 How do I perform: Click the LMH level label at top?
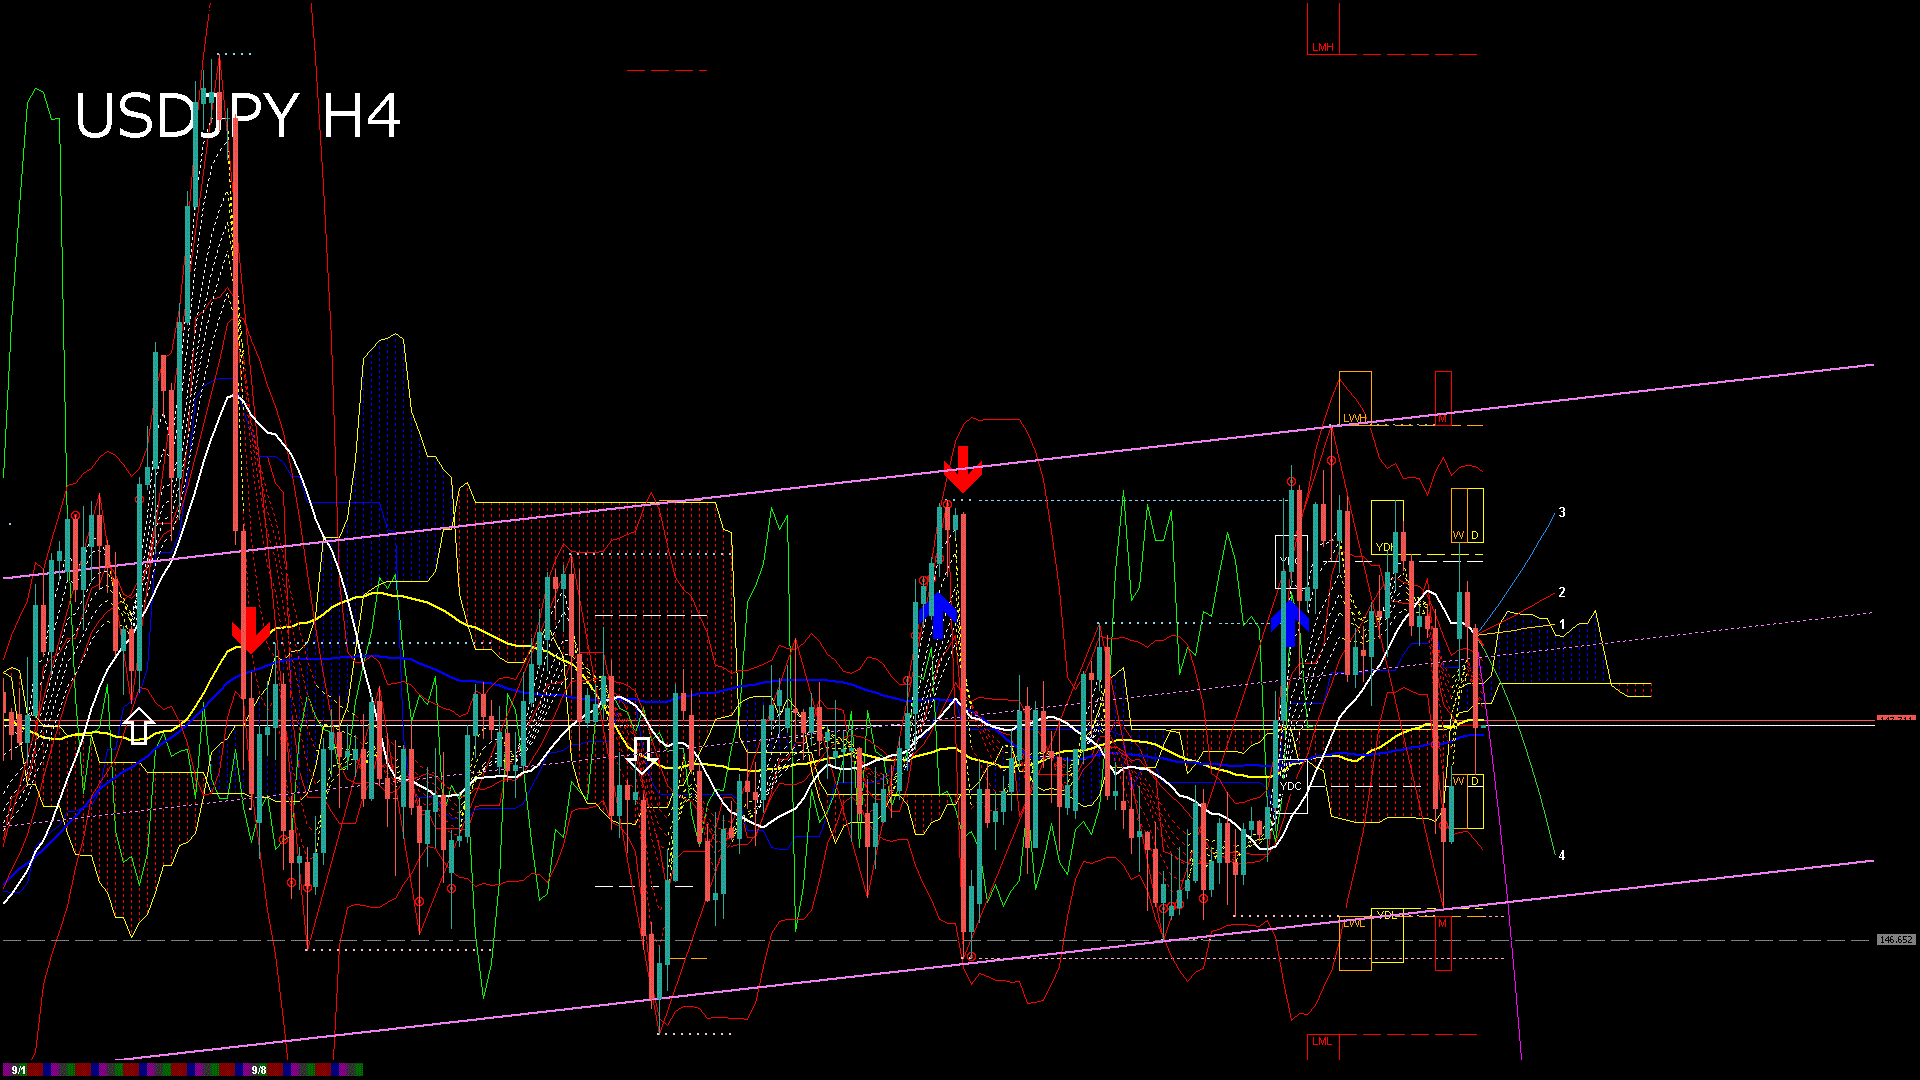tap(1323, 47)
